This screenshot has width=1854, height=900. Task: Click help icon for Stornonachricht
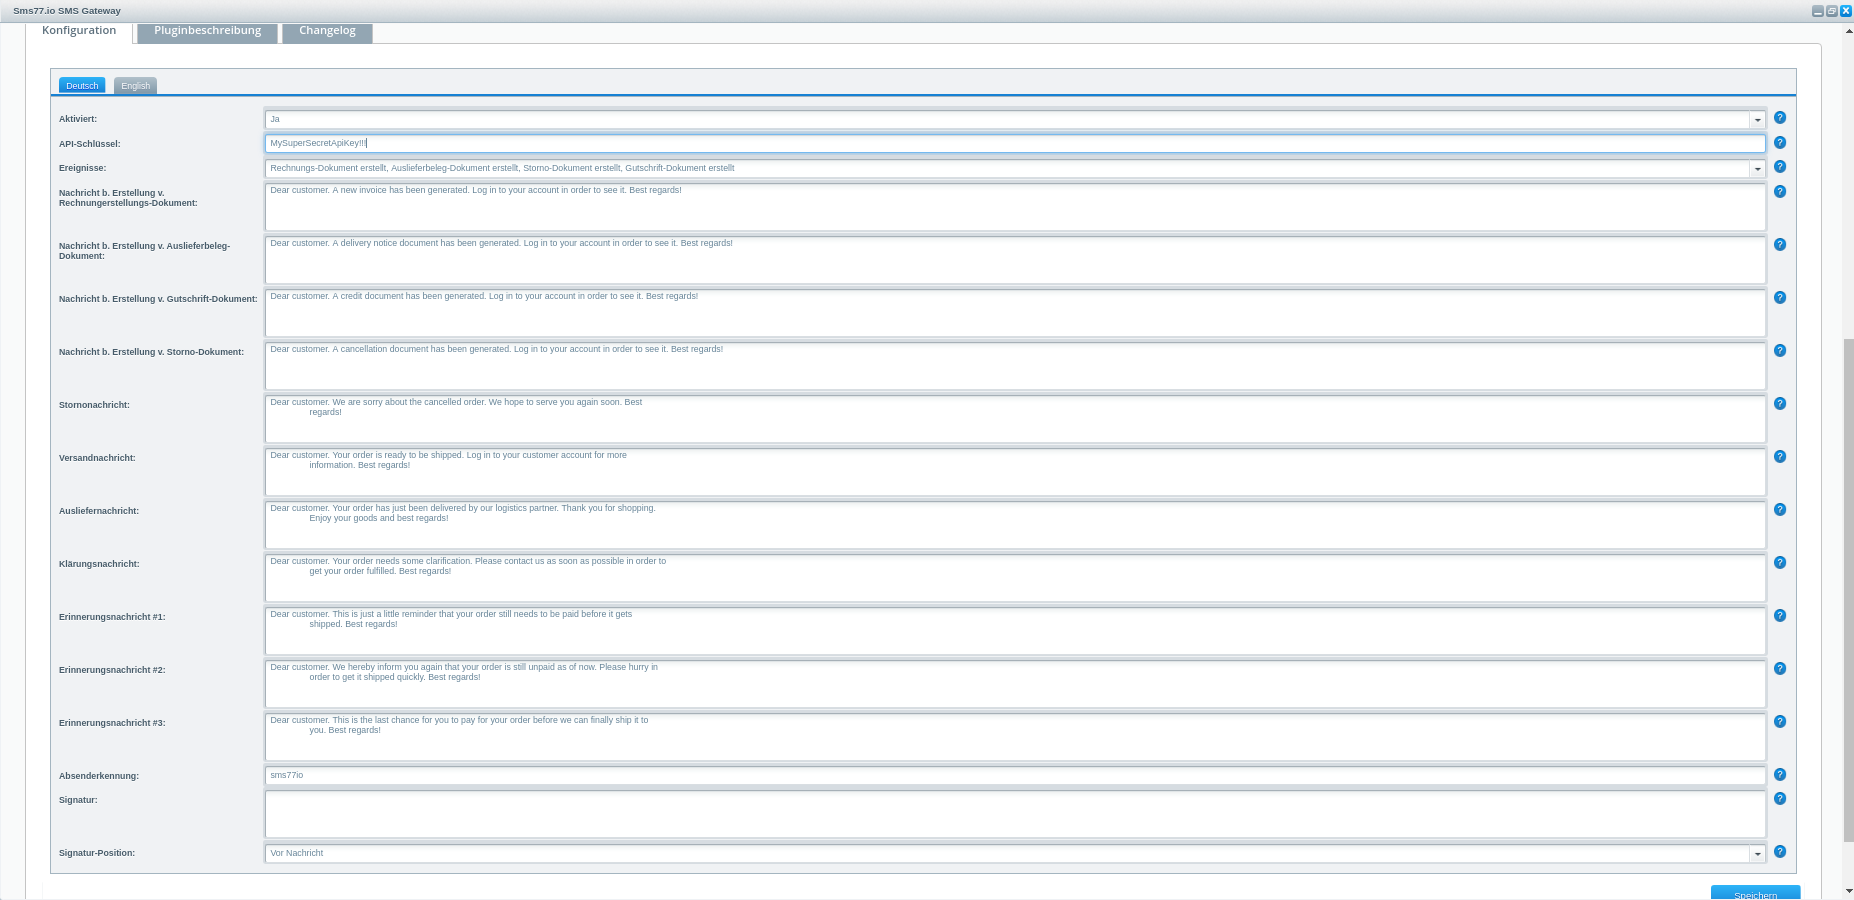pos(1780,404)
